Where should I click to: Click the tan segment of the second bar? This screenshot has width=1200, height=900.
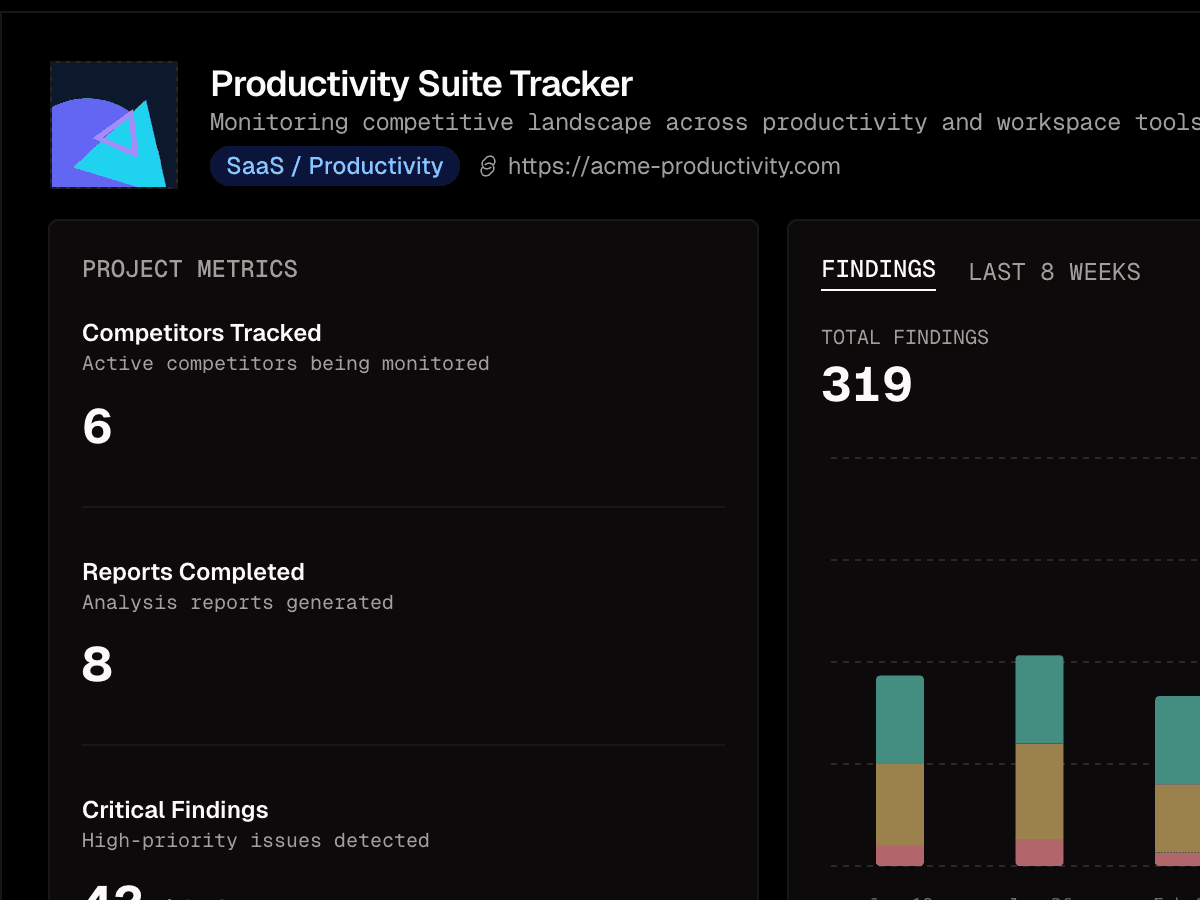coord(1039,791)
